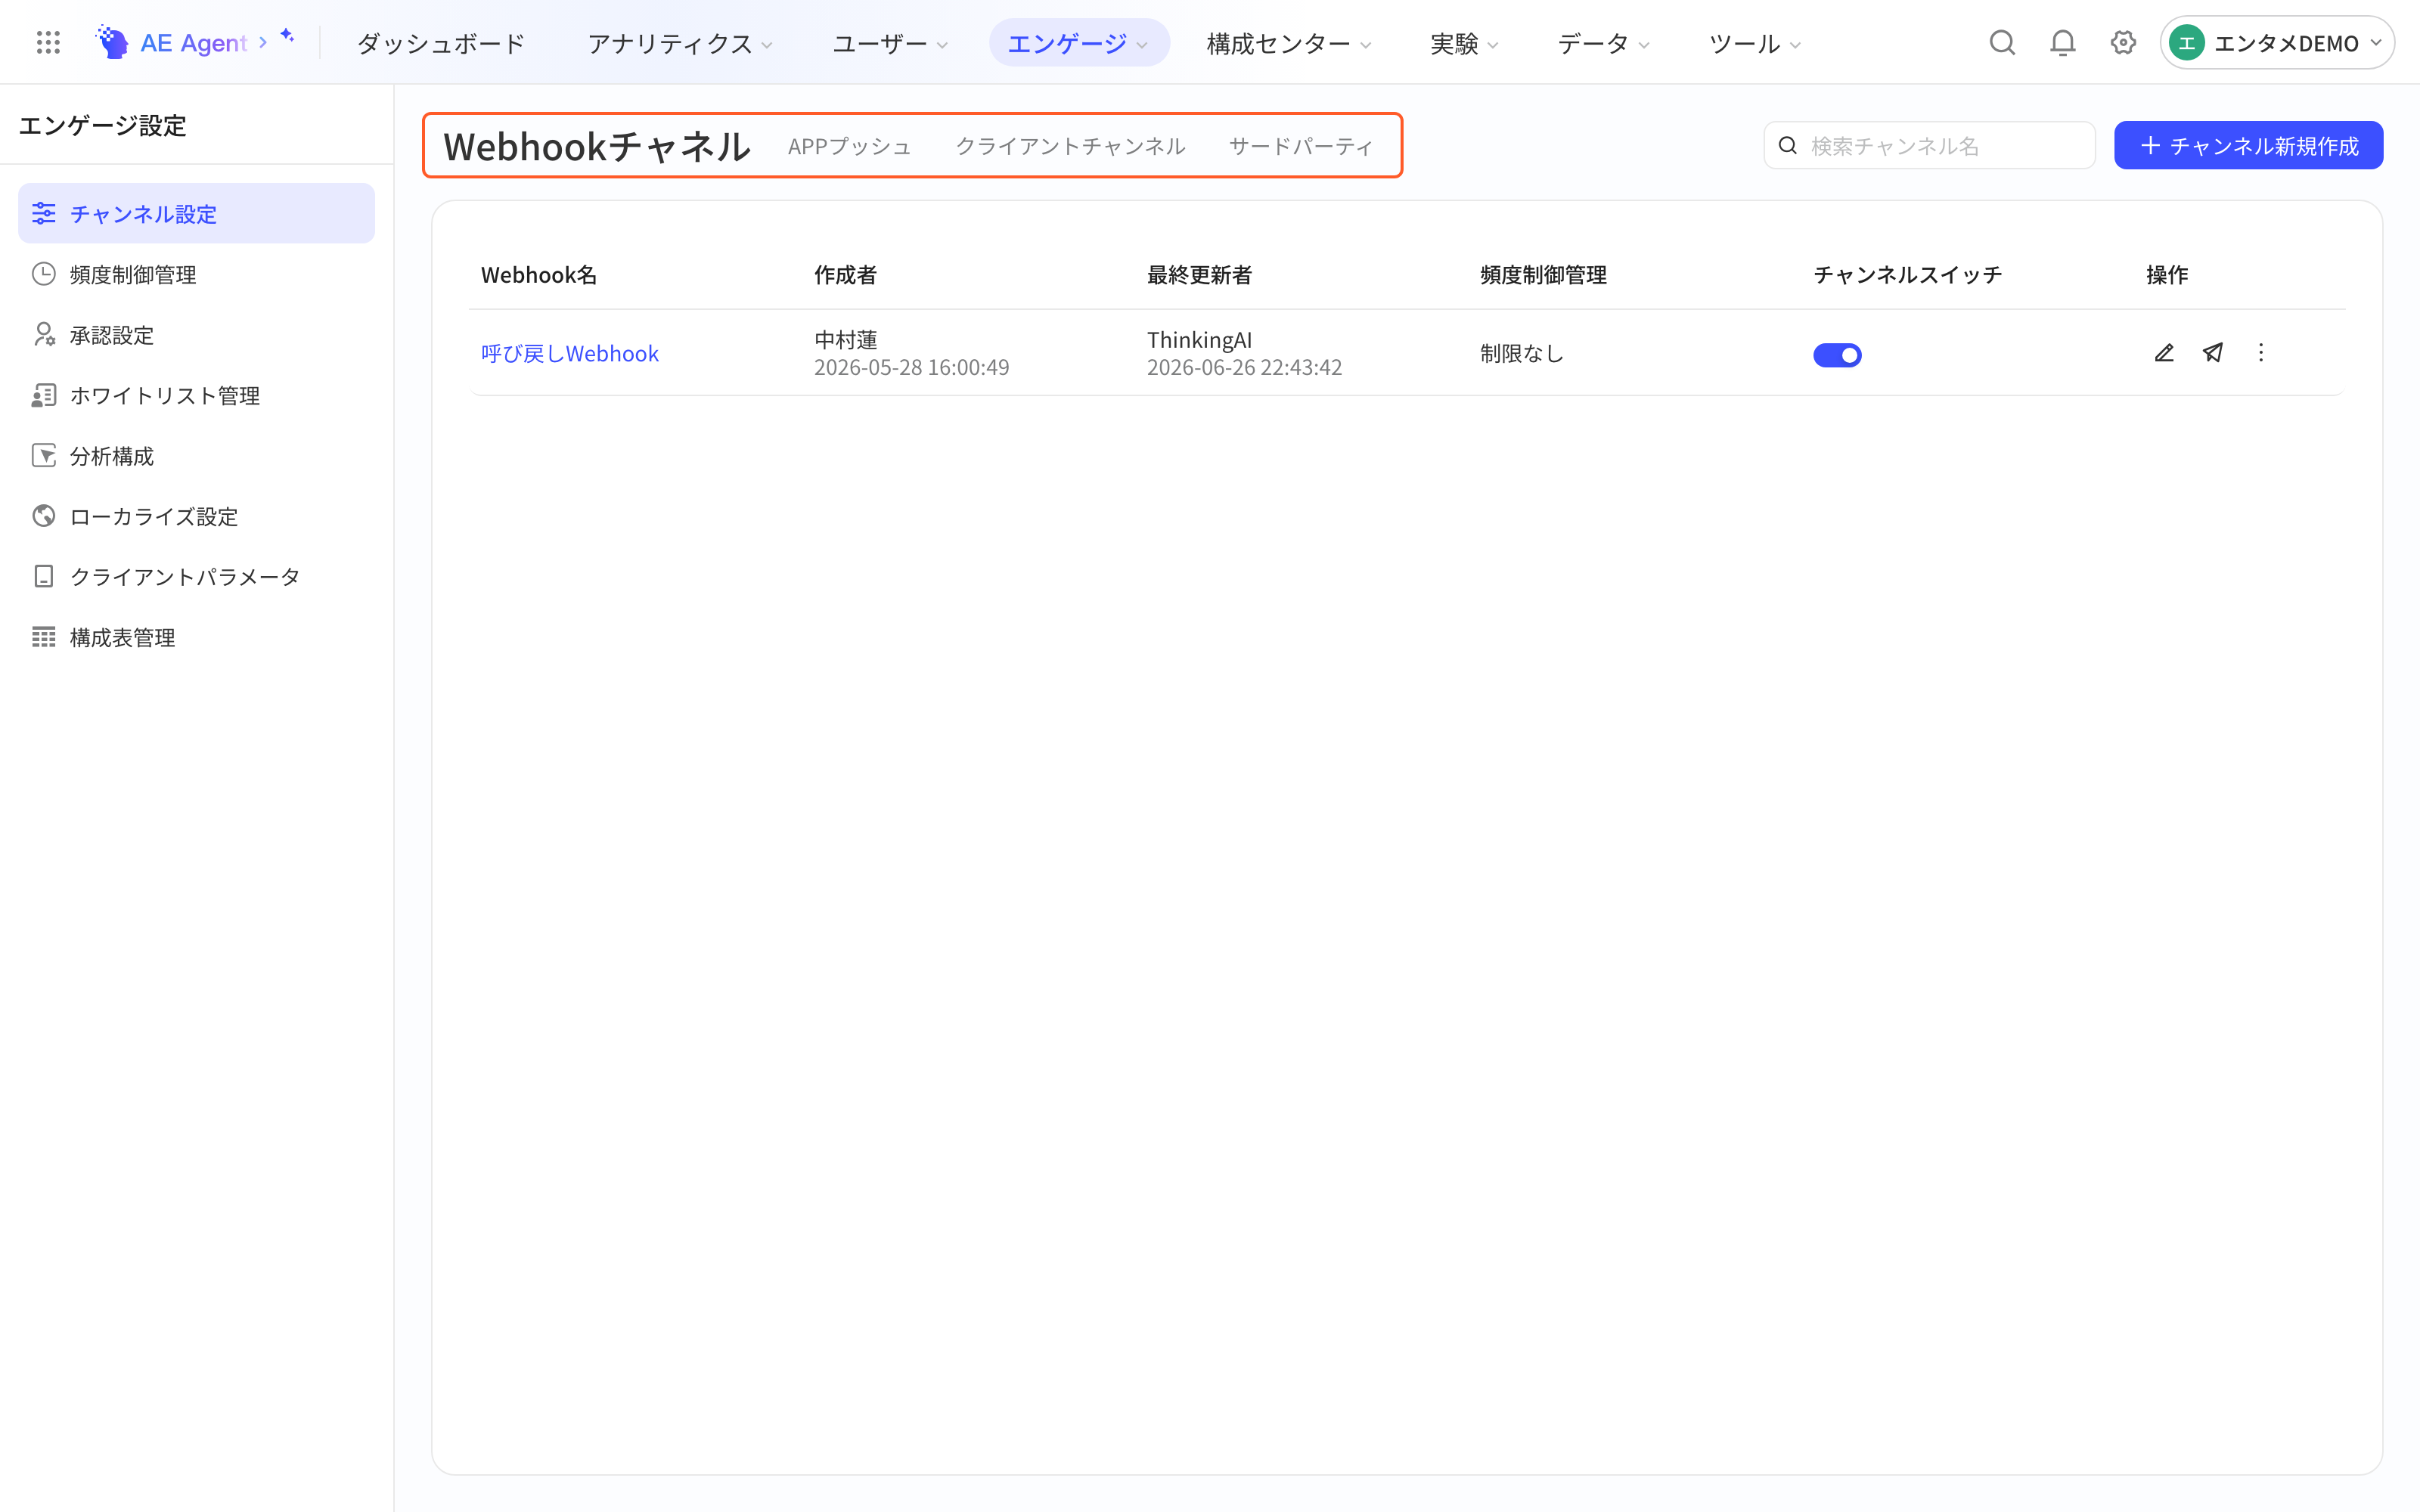The height and width of the screenshot is (1512, 2420).
Task: Toggle the 呼び戻しWebhook channel switch off
Action: [1837, 355]
